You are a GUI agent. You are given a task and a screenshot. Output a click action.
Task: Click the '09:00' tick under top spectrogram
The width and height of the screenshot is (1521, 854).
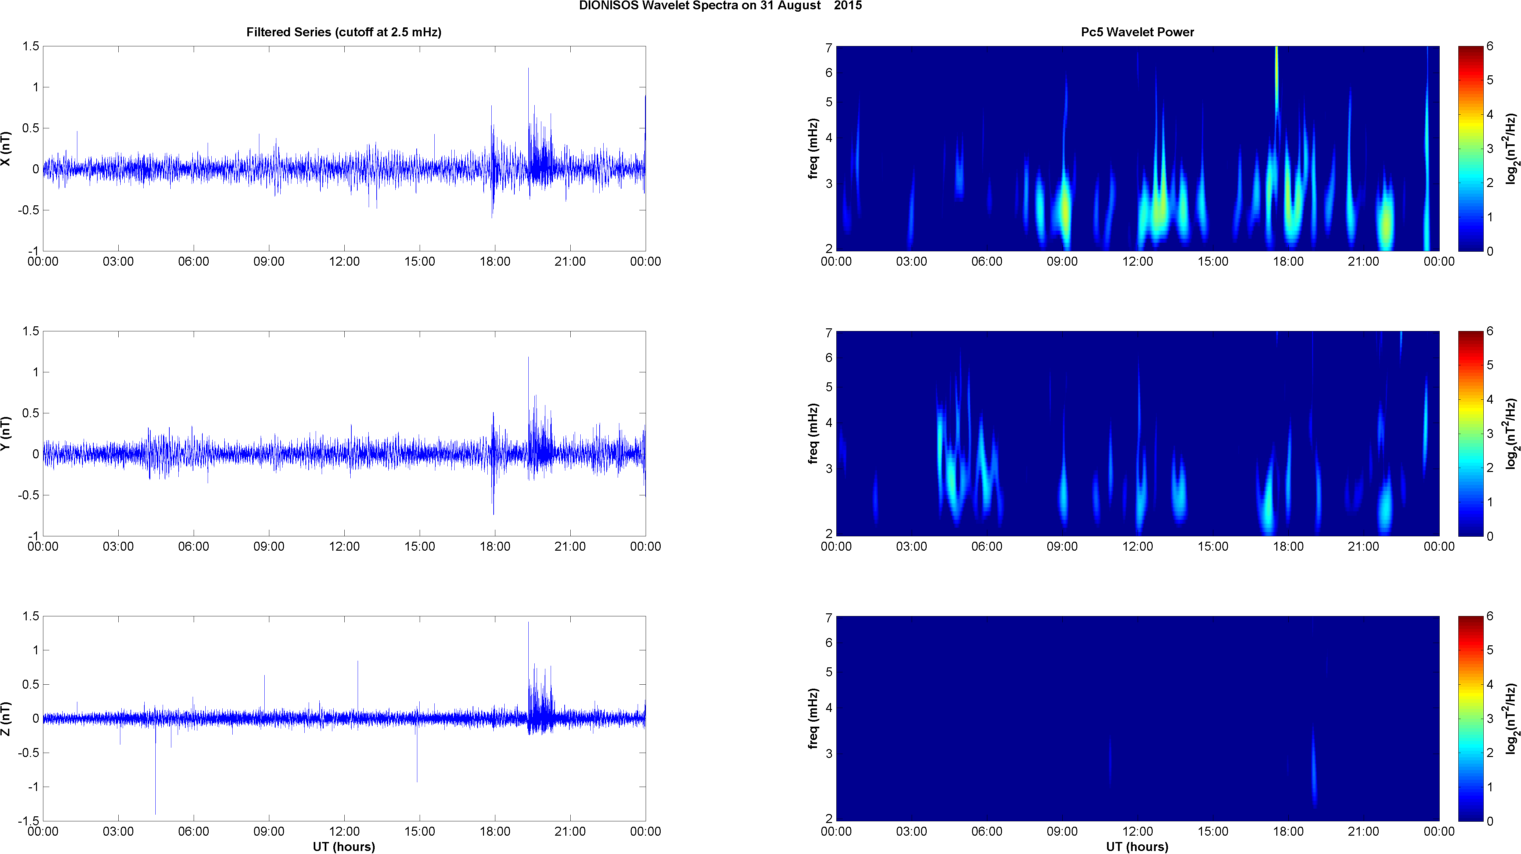pyautogui.click(x=1062, y=262)
